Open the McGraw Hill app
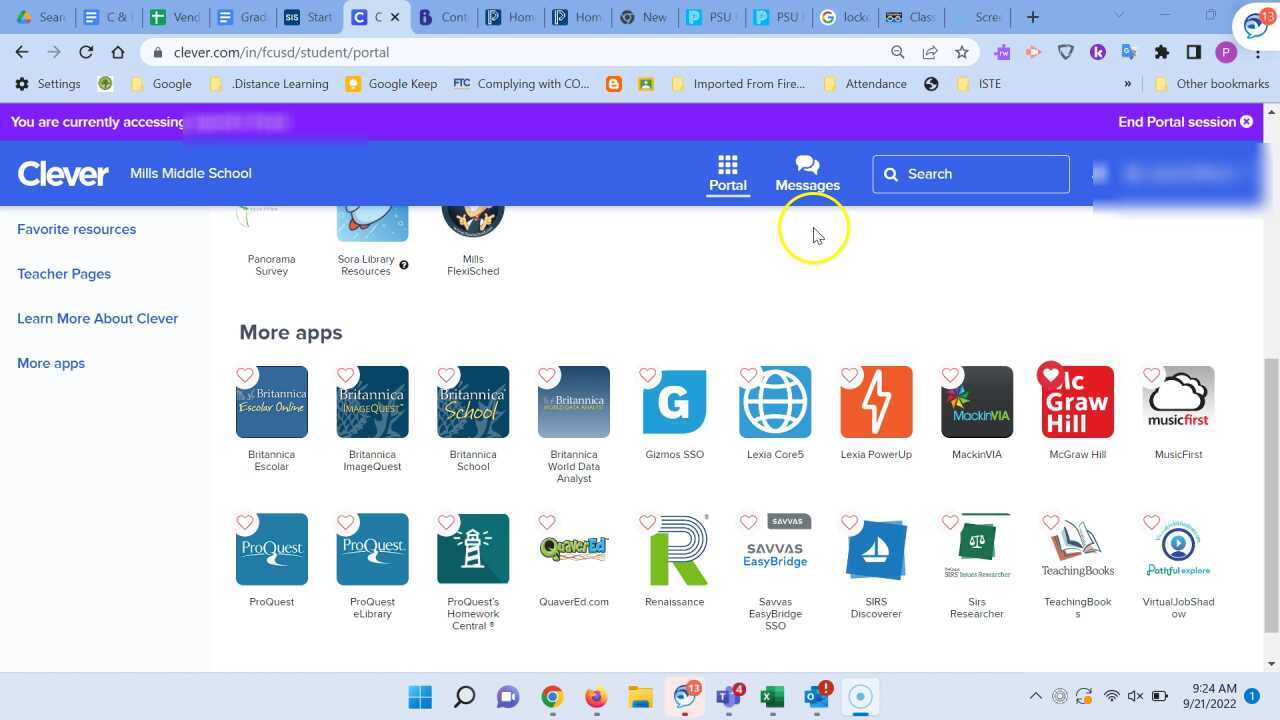Screen dimensions: 1280x720 point(1077,401)
